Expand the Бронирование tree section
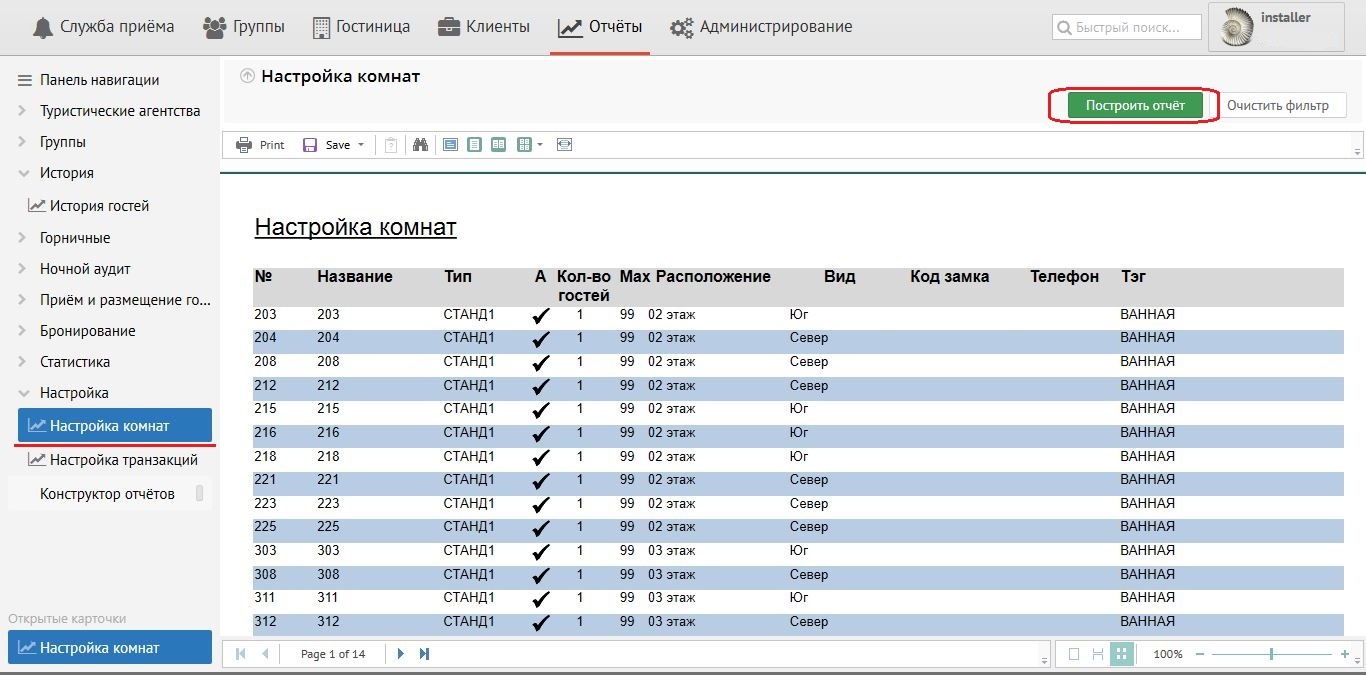 pos(23,331)
